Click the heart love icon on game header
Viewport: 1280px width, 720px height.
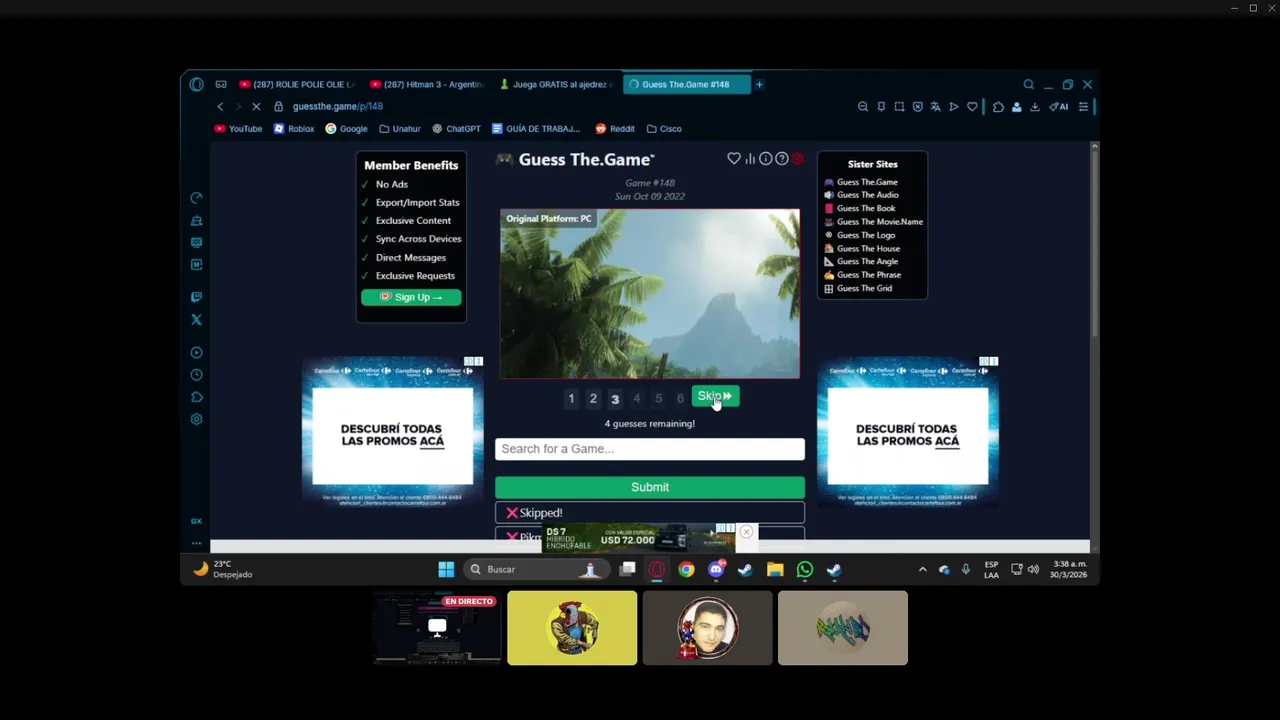(734, 159)
